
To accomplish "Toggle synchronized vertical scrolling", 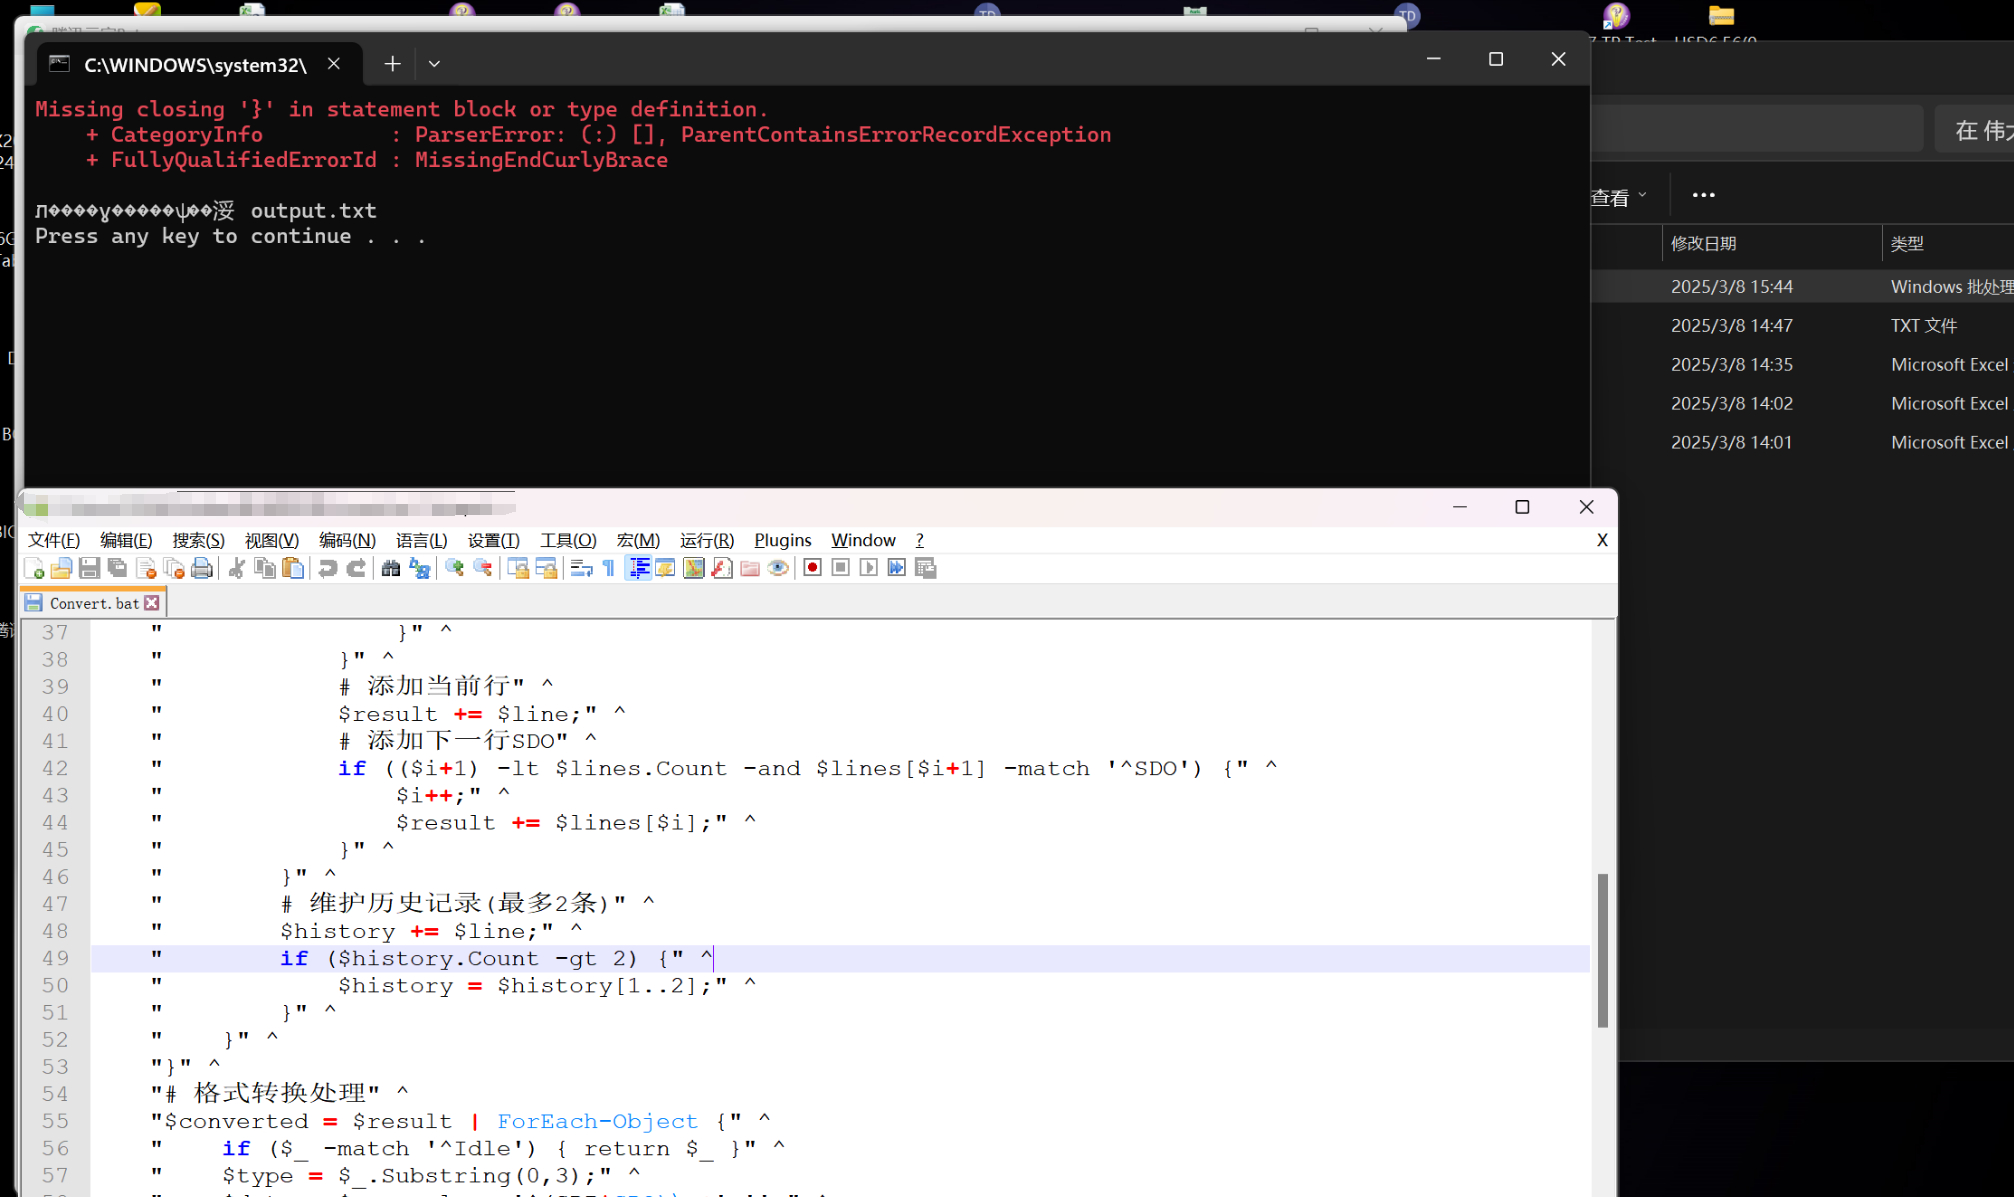I will [518, 568].
